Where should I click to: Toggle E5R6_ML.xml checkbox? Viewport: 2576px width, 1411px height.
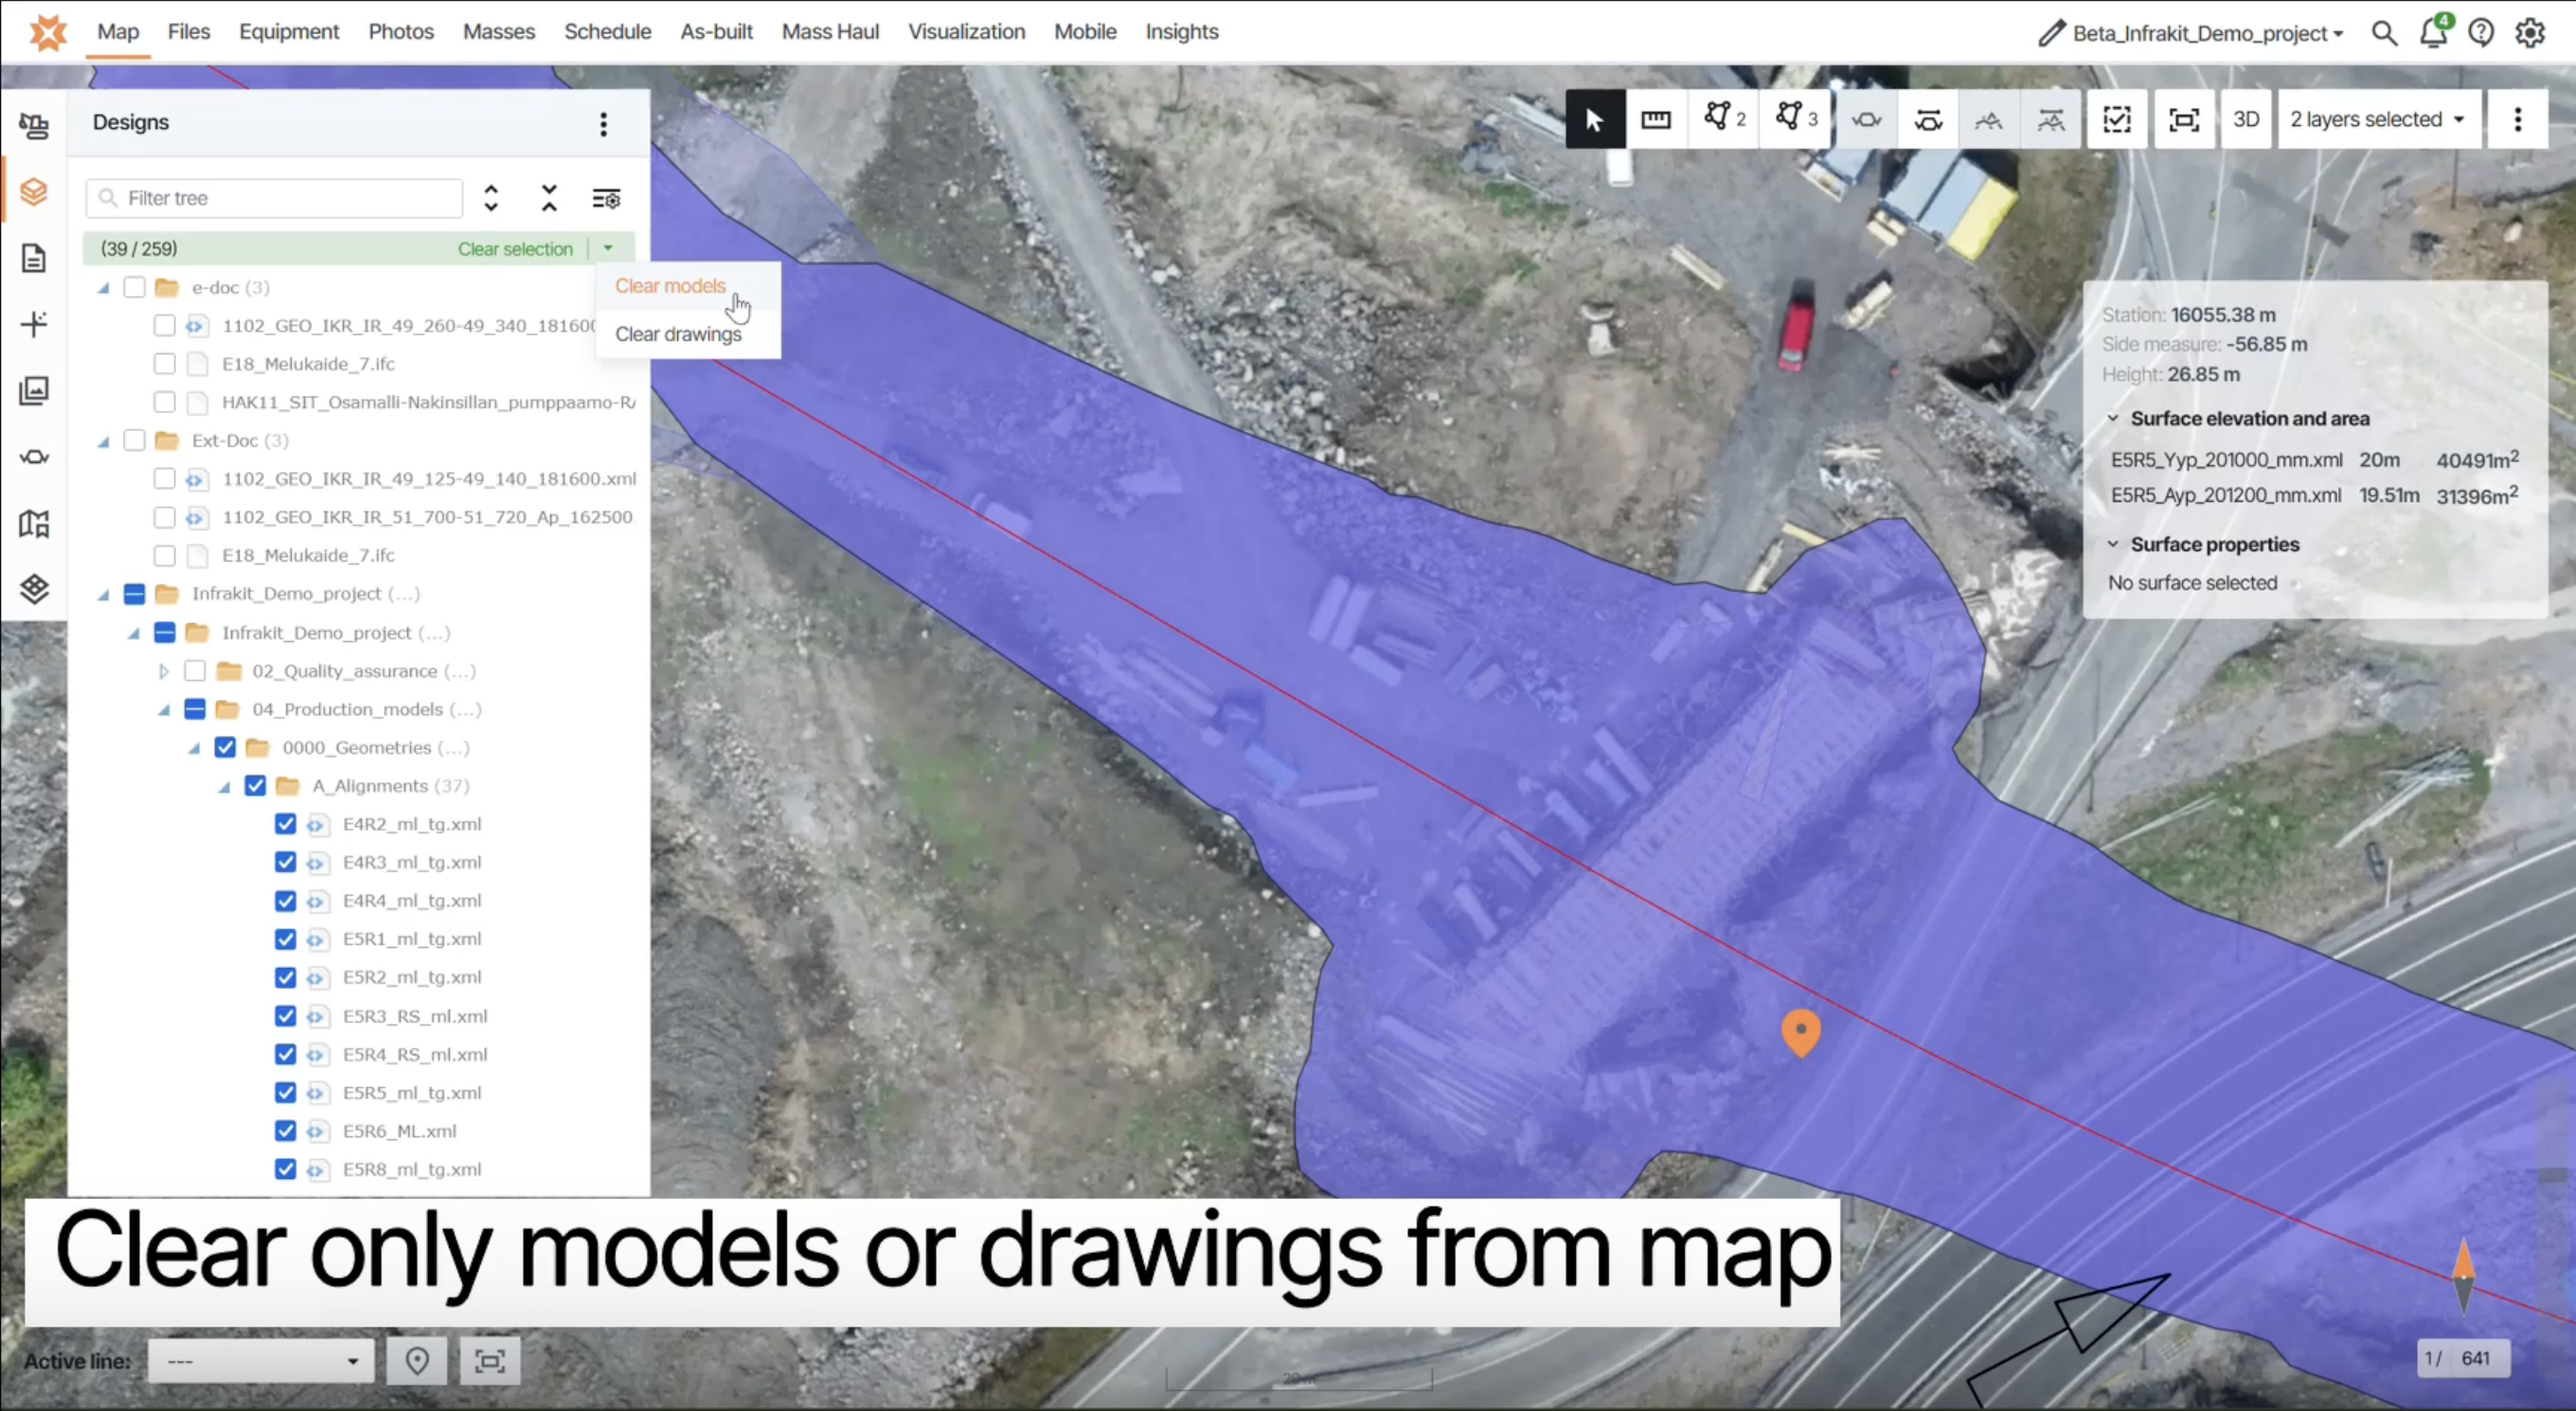click(x=285, y=1131)
